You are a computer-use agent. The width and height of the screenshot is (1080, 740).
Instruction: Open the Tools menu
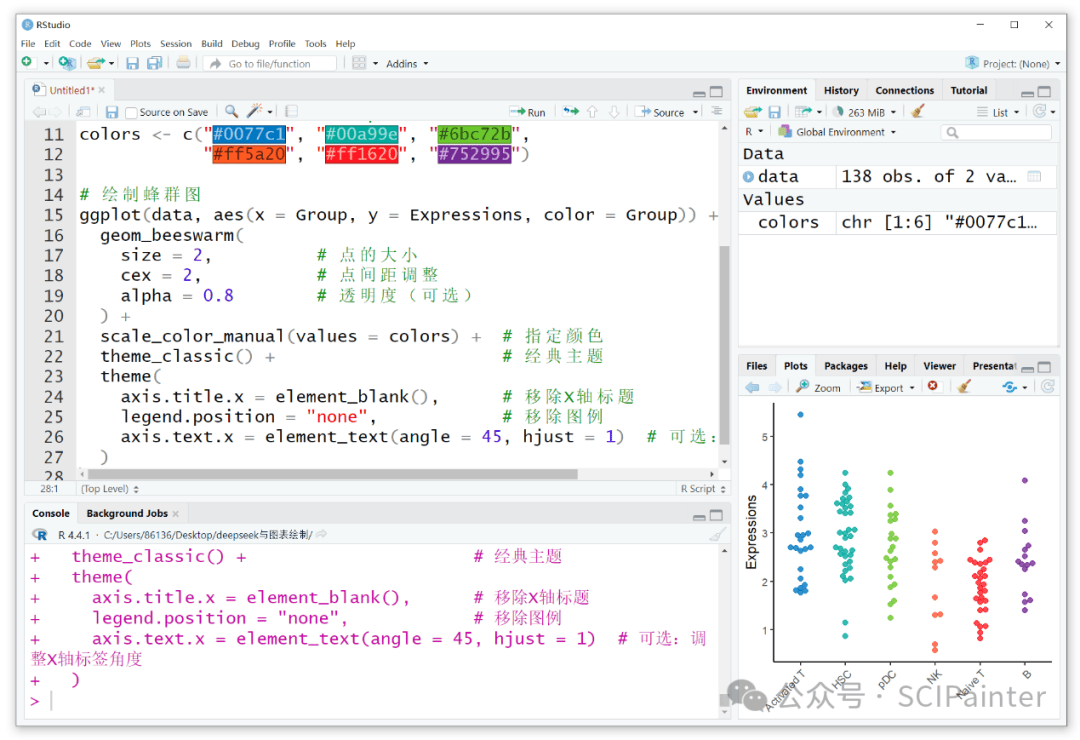315,43
